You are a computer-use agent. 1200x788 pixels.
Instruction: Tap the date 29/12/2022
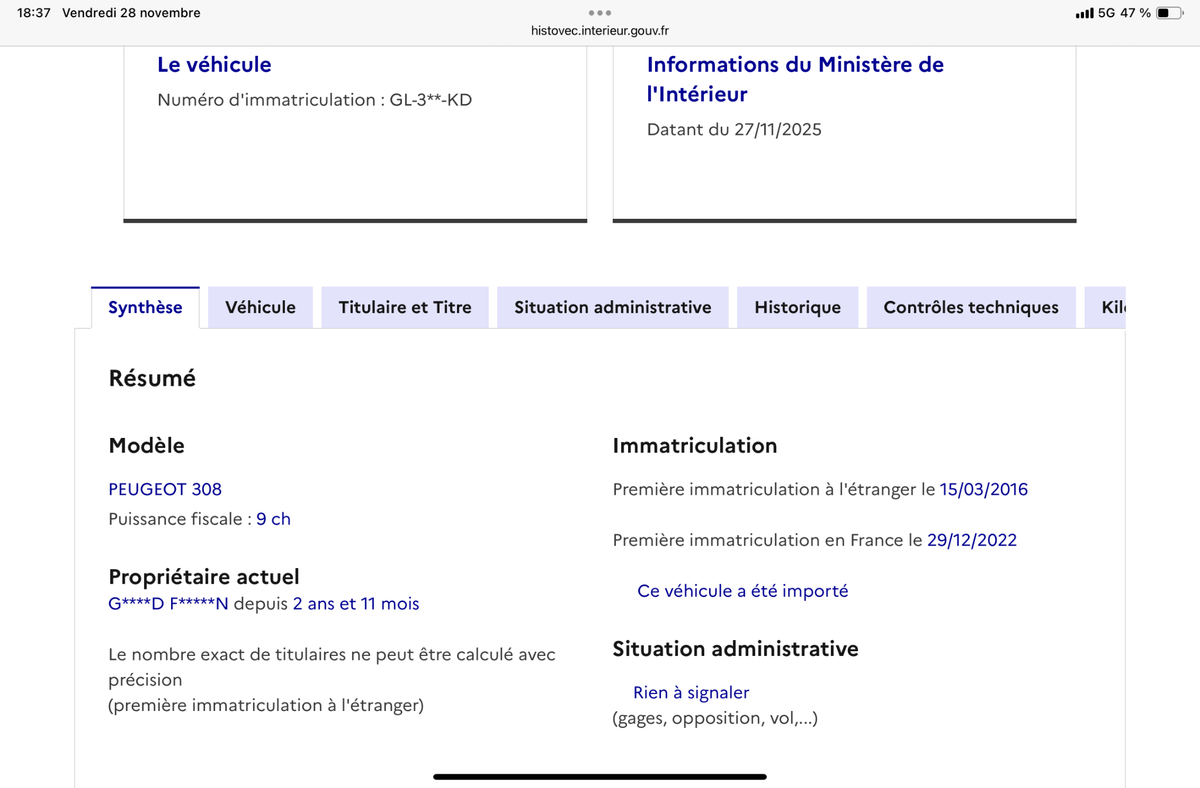[972, 540]
